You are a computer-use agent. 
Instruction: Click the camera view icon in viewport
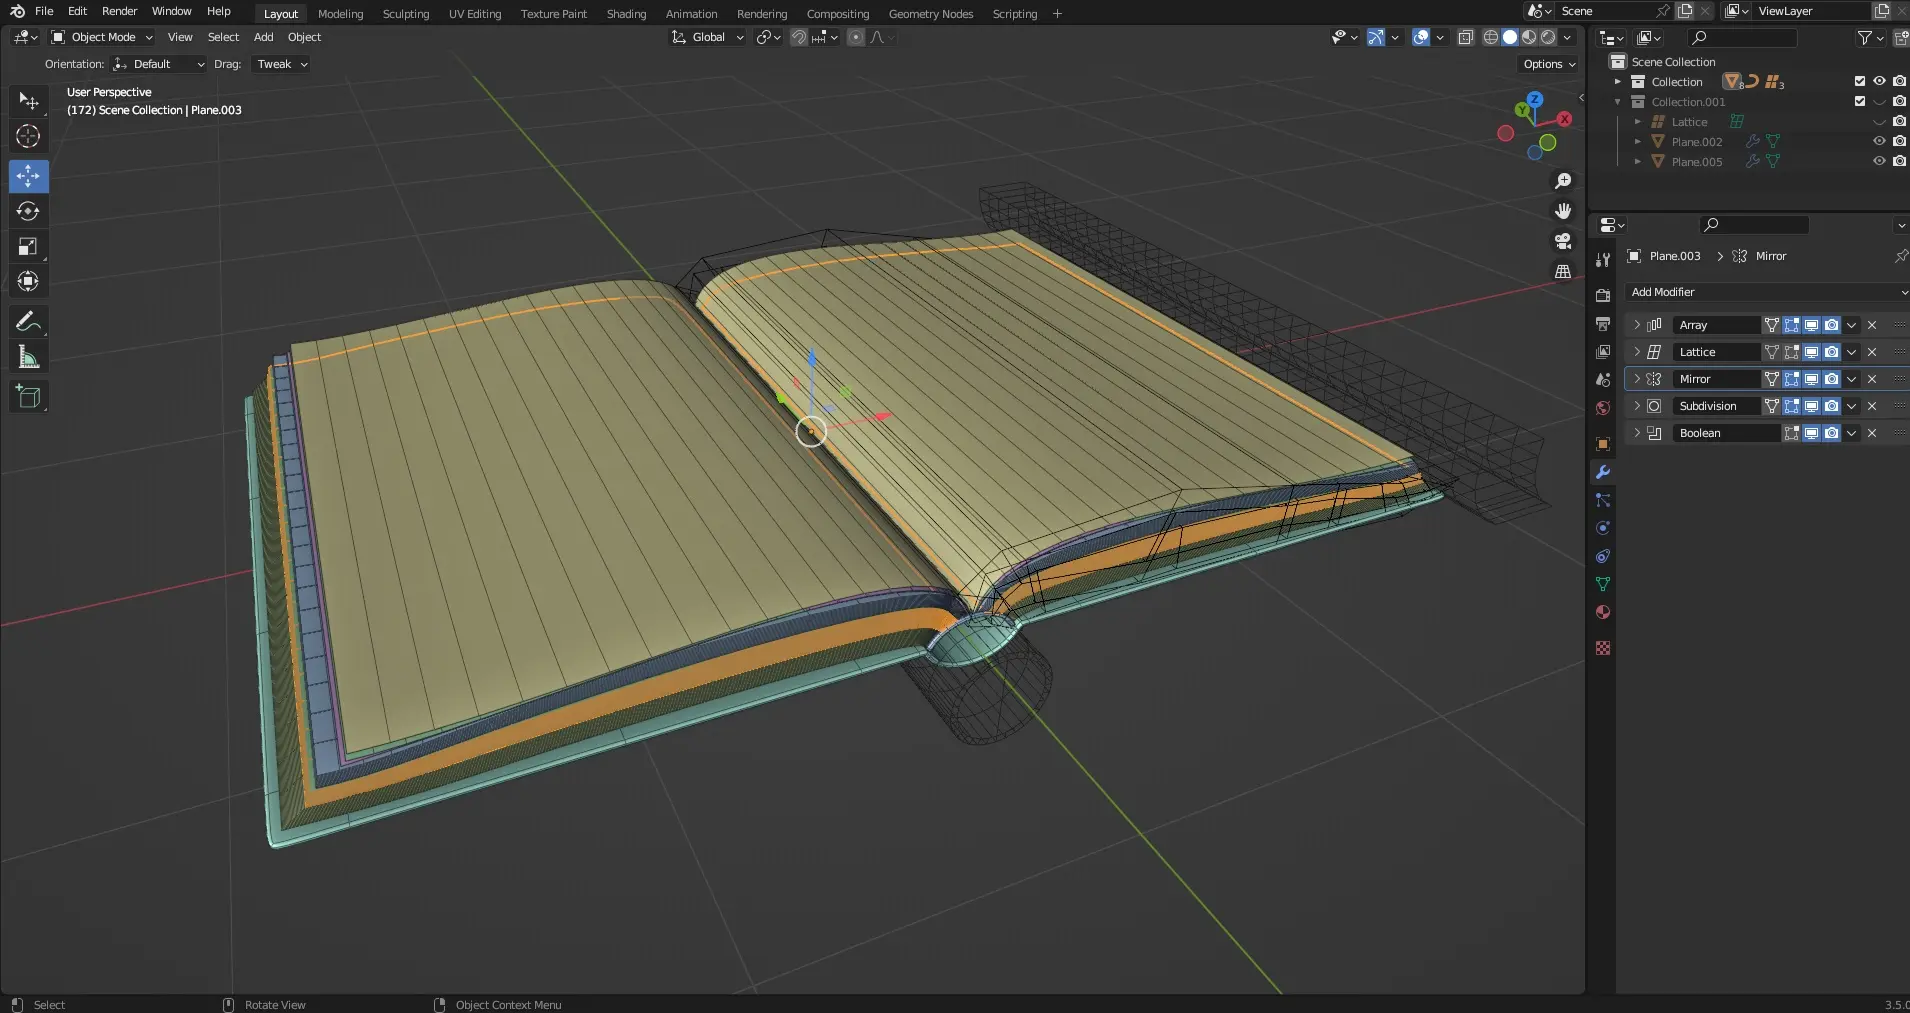[x=1563, y=241]
